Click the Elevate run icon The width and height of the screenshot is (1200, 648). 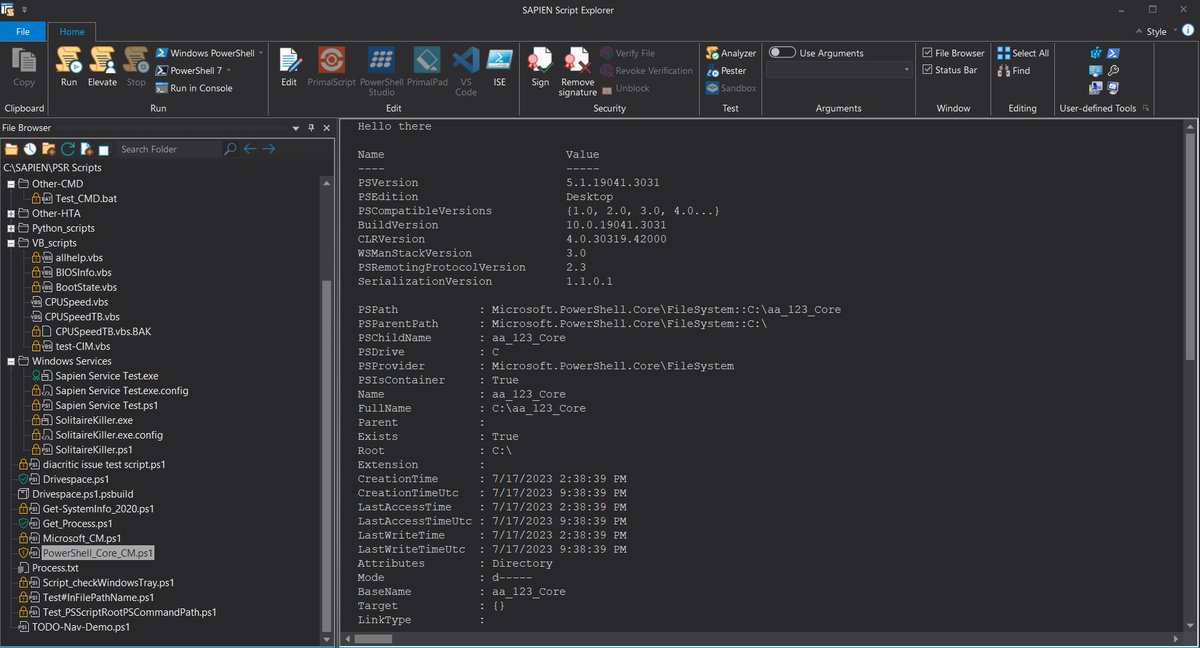pyautogui.click(x=102, y=67)
